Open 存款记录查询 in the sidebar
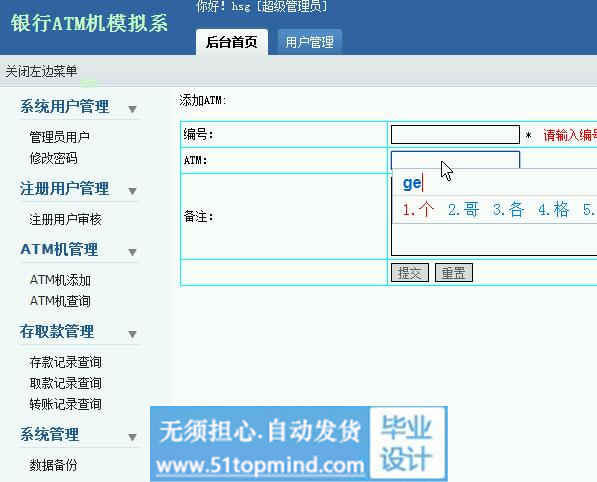Viewport: 597px width, 482px height. [x=65, y=362]
